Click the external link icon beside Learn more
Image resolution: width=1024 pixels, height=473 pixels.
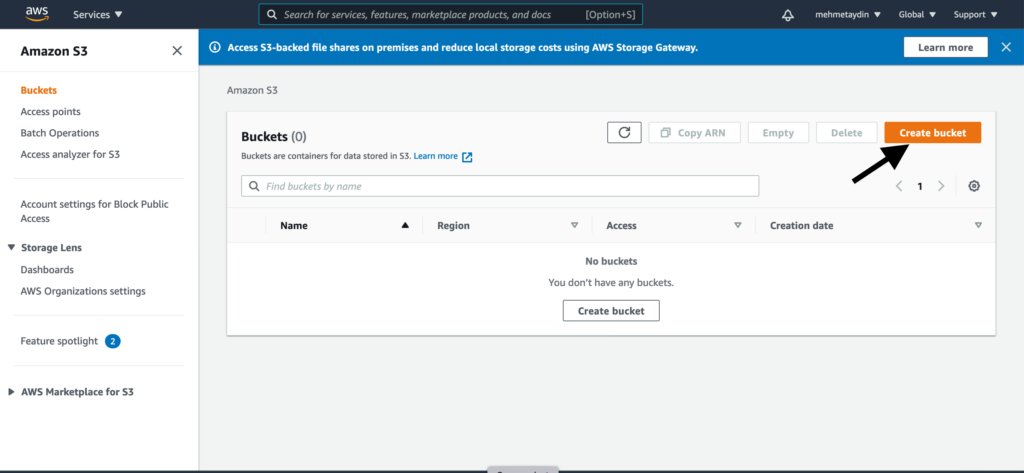[x=467, y=157]
